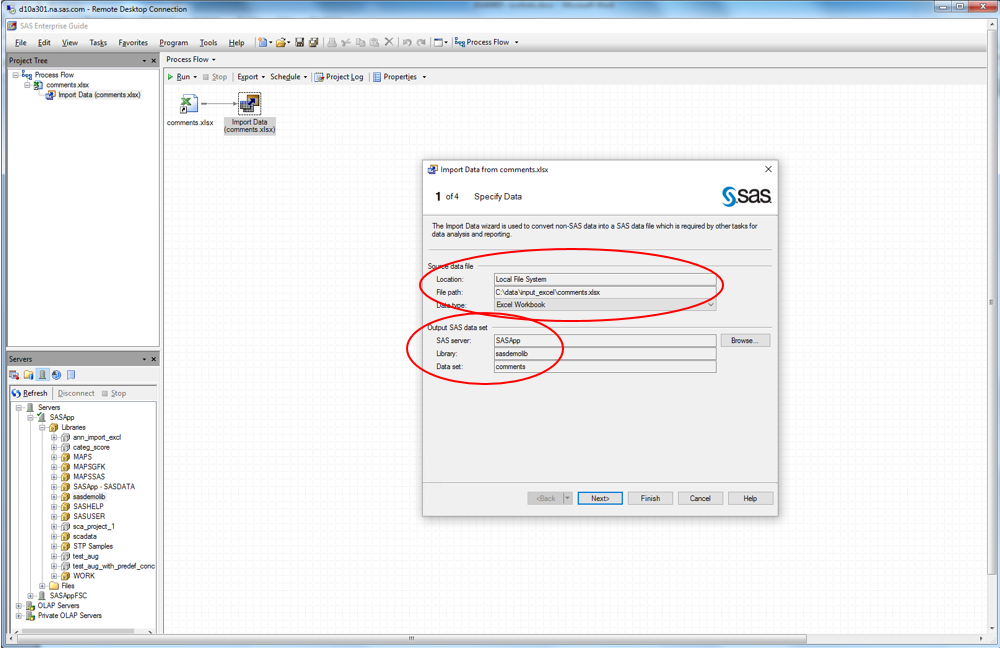Click the Save project floppy icon

(x=299, y=42)
